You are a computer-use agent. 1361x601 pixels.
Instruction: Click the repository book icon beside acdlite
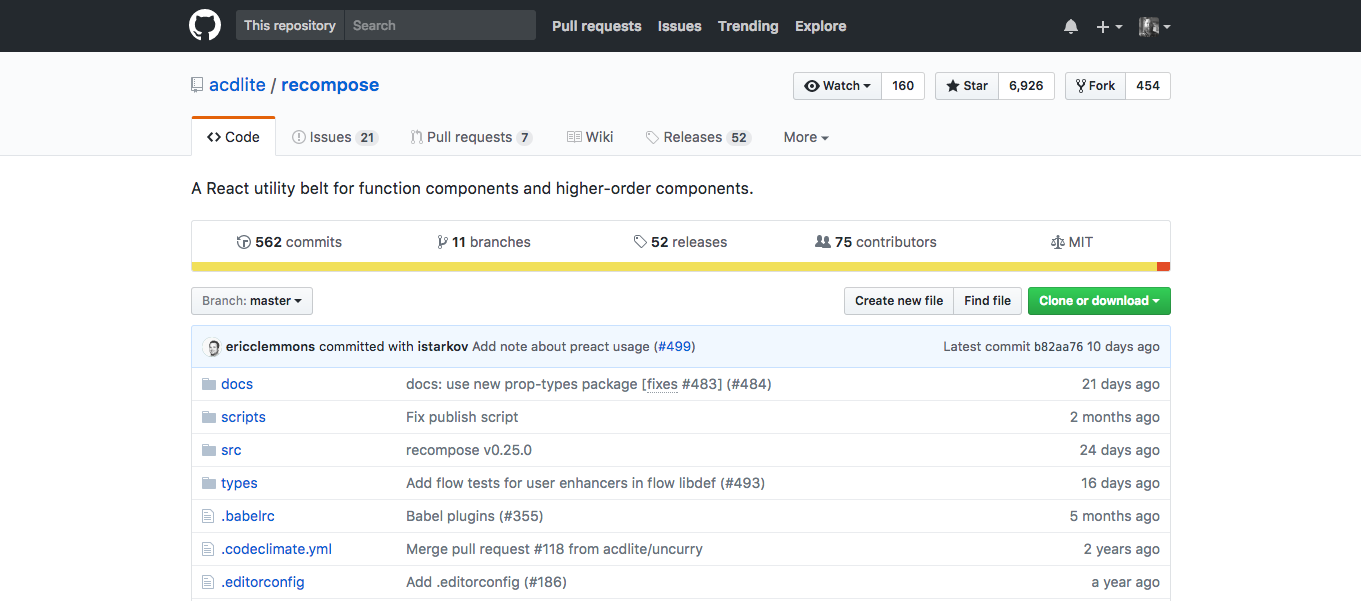pyautogui.click(x=197, y=85)
